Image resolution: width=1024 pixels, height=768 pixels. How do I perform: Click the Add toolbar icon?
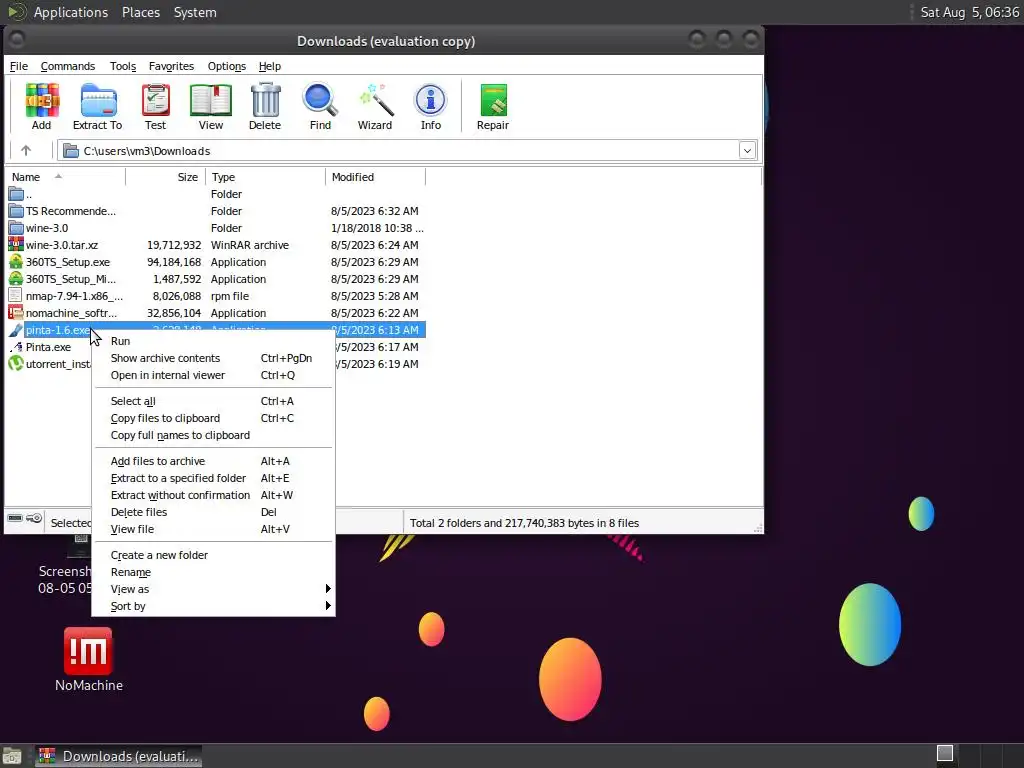tap(42, 101)
